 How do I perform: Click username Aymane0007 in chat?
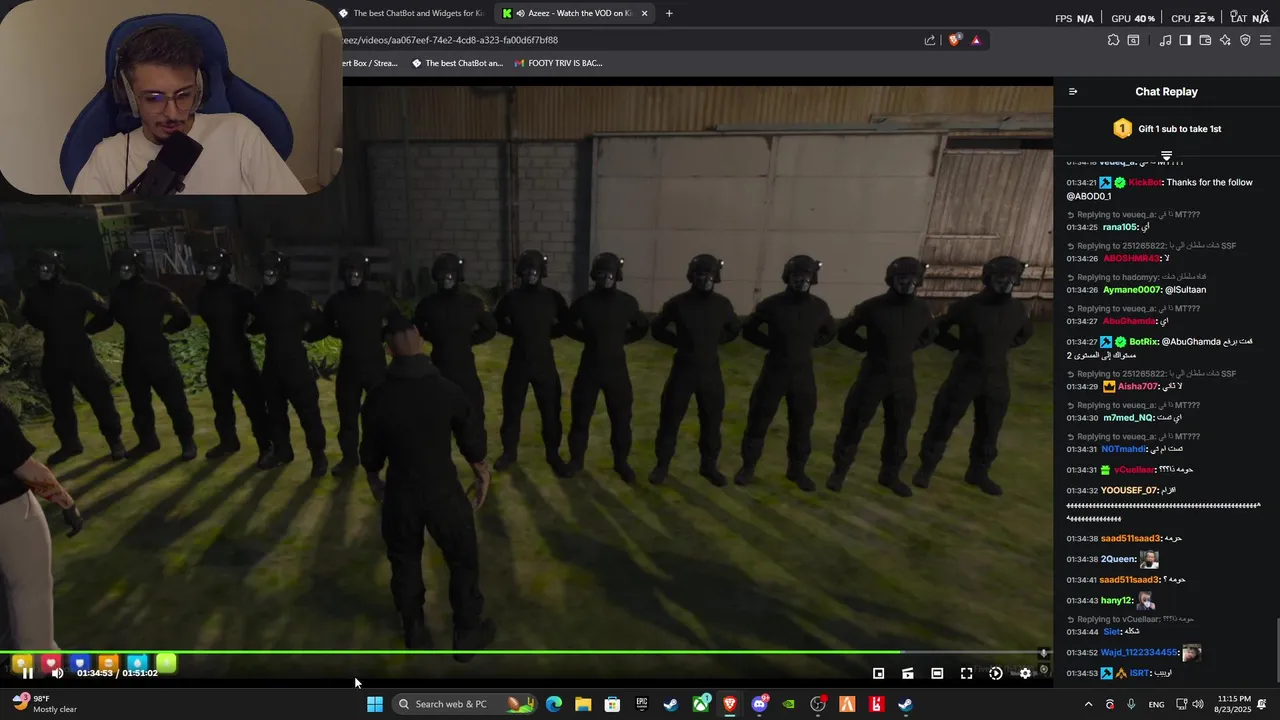[x=1131, y=290]
